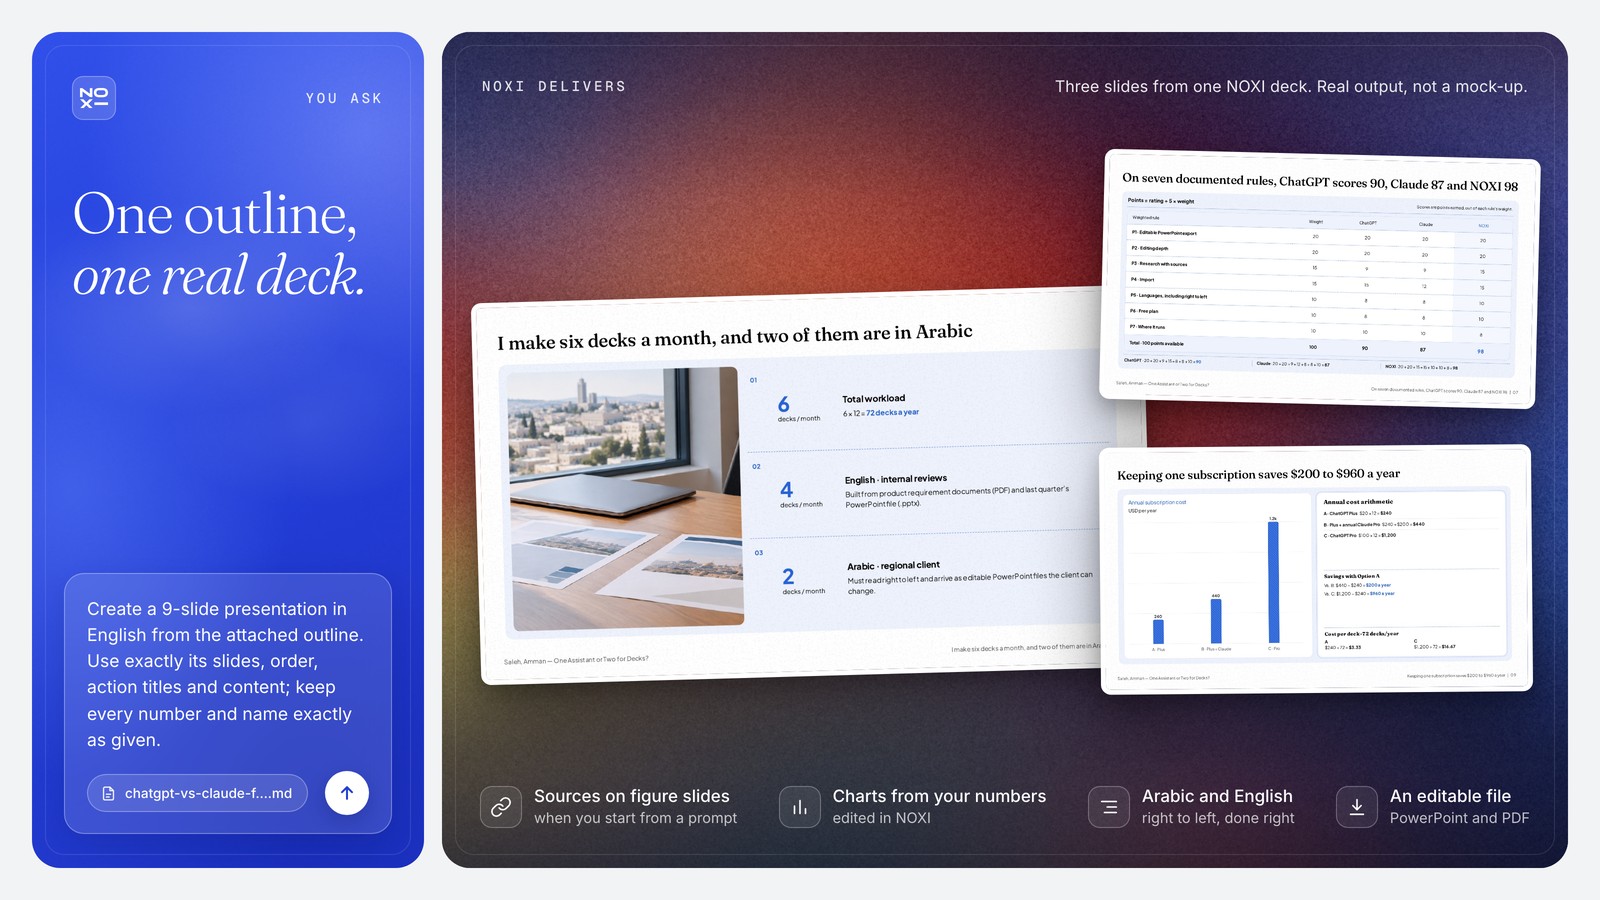Open the chatgpt-vs-claude markdown attachment chip
Image resolution: width=1600 pixels, height=900 pixels.
pos(197,793)
